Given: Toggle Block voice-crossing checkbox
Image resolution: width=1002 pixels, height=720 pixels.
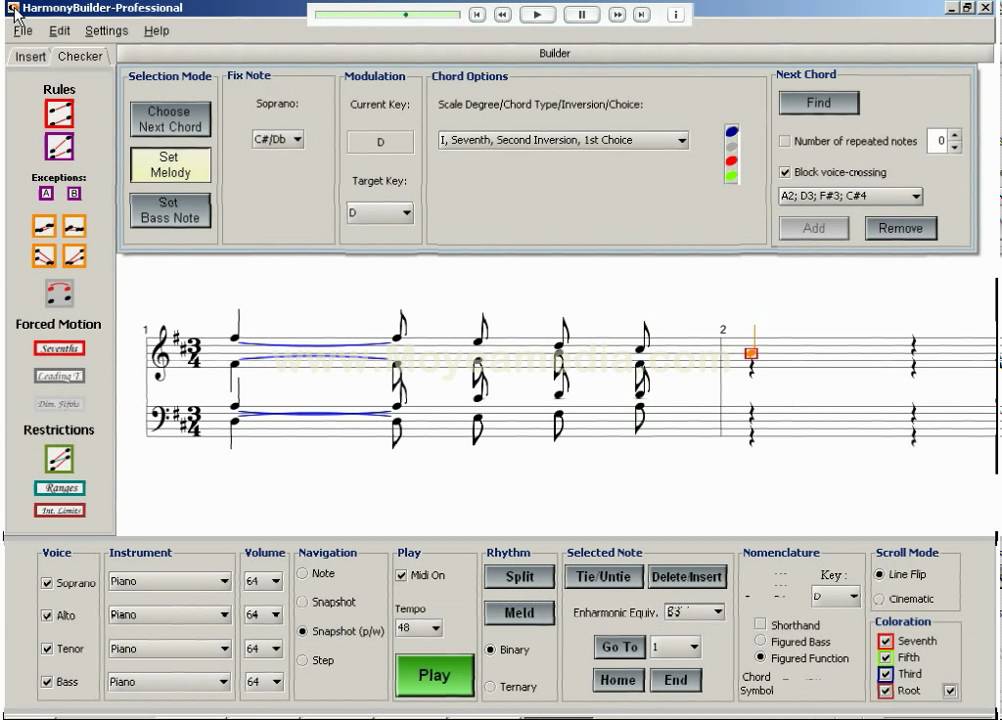Looking at the screenshot, I should pos(785,172).
